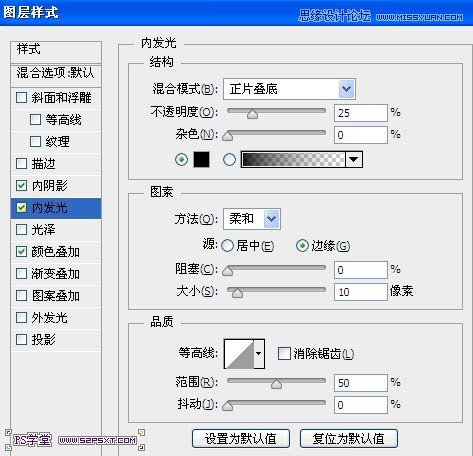Select the 投影 style row label
Viewport: 473px width, 456px height.
(x=44, y=340)
